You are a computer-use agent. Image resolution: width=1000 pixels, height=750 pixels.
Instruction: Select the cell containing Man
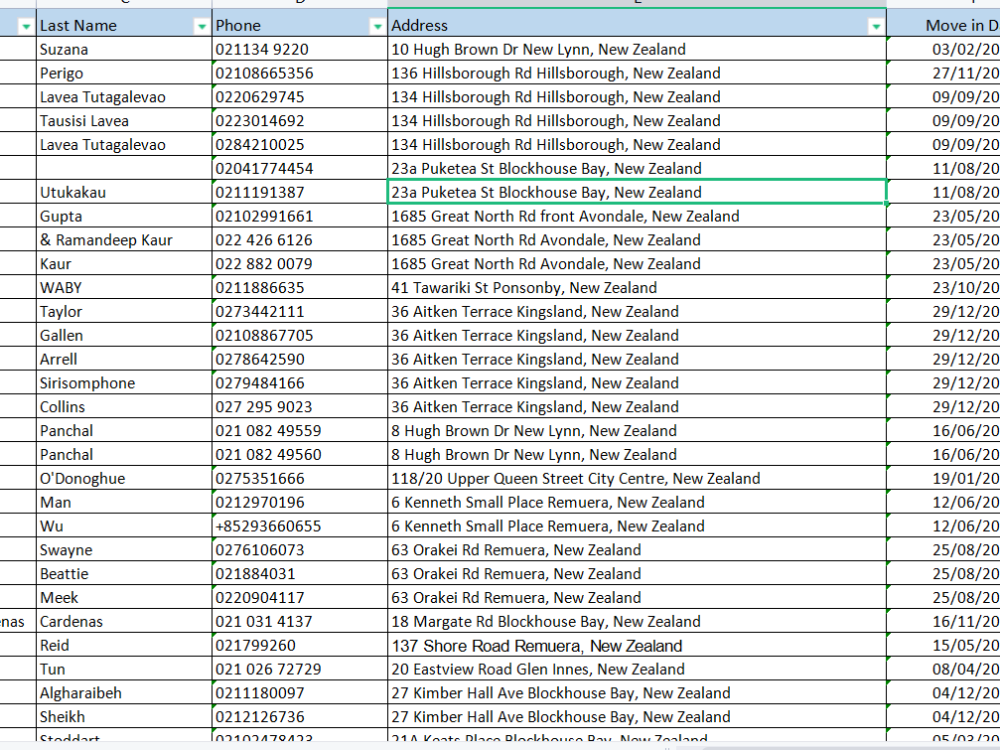[124, 502]
